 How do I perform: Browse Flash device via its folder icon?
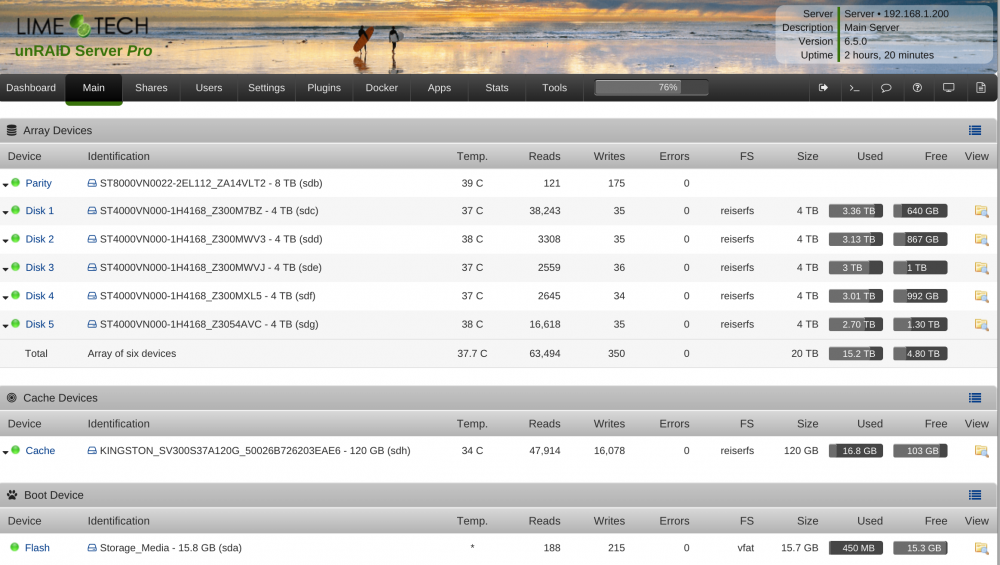[981, 548]
